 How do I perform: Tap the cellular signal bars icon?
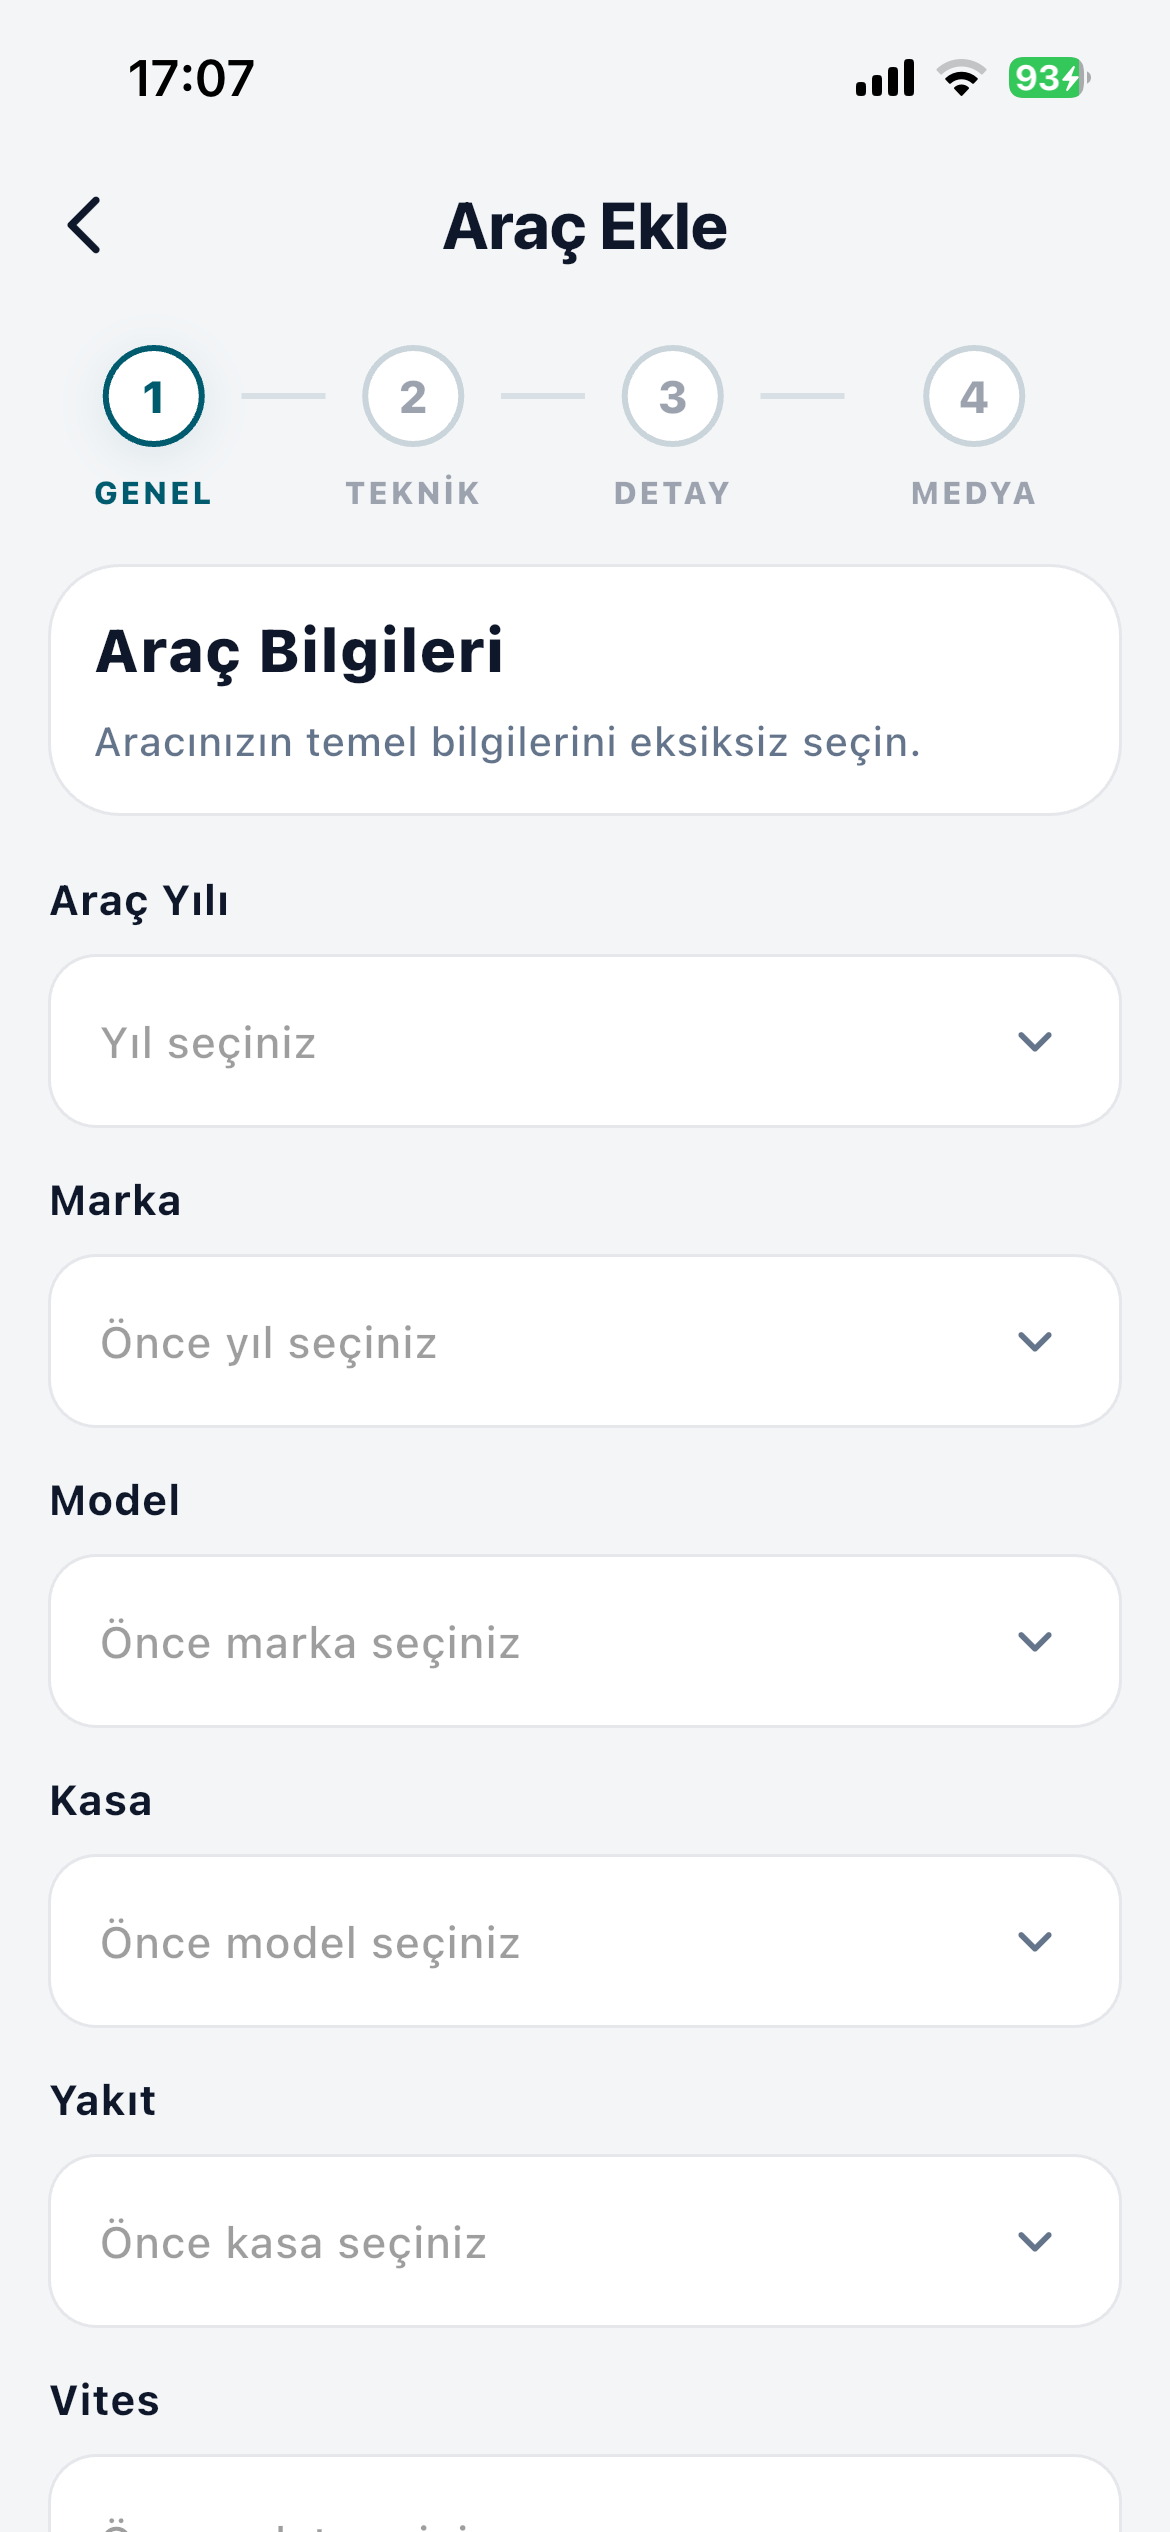tap(885, 78)
